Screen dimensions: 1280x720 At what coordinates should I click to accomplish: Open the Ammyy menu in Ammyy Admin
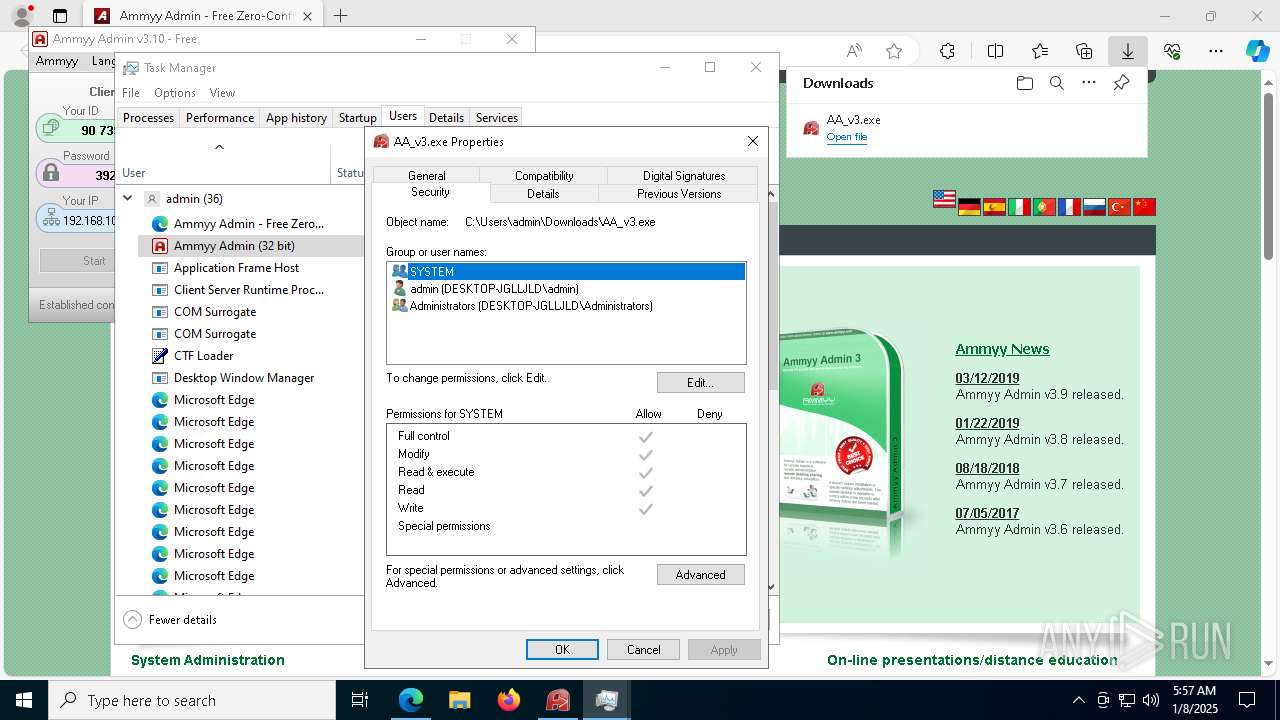click(x=57, y=61)
